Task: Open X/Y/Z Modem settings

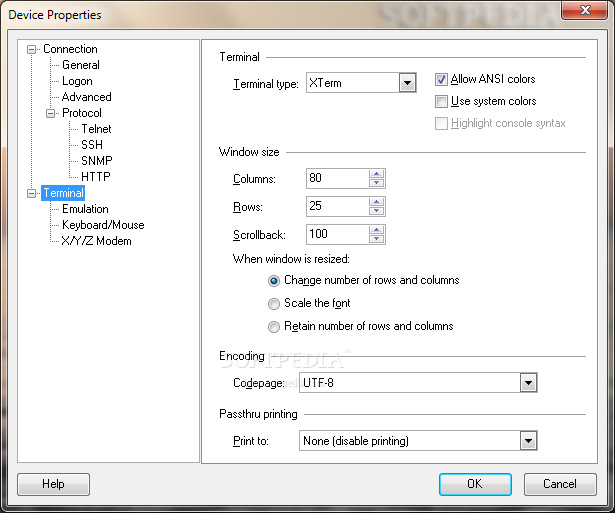Action: [x=96, y=241]
